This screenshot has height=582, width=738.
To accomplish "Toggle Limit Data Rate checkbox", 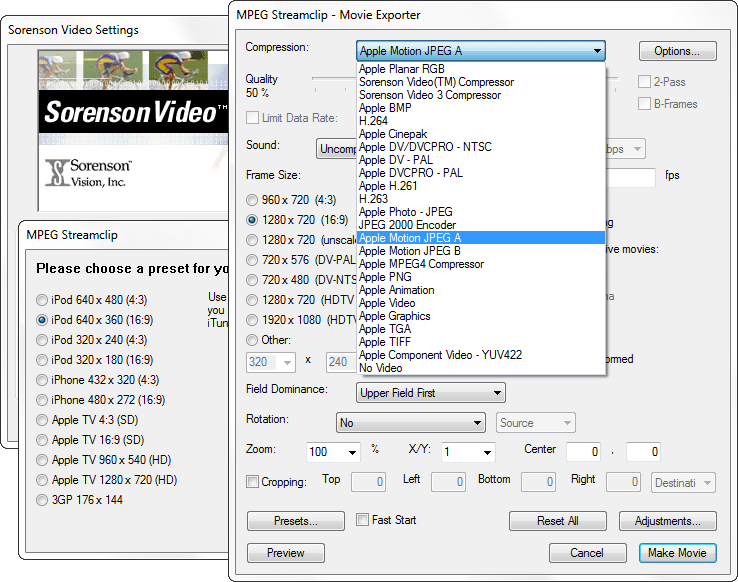I will 252,118.
